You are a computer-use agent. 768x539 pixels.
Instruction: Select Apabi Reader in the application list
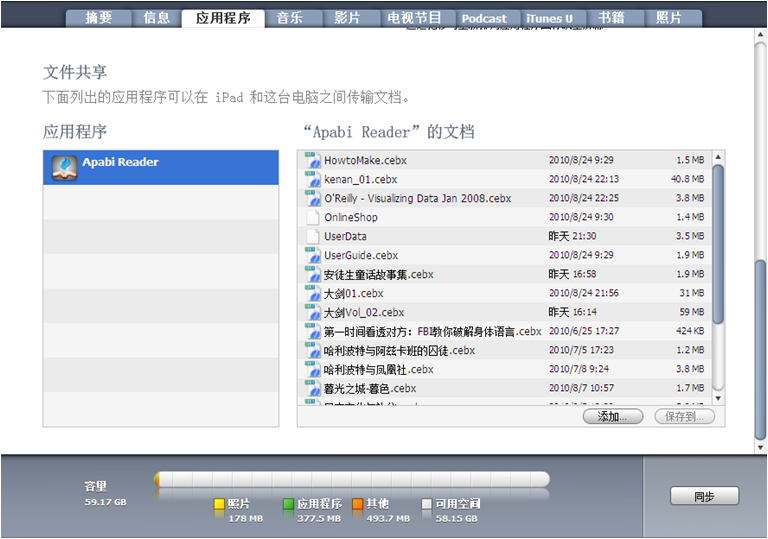161,168
